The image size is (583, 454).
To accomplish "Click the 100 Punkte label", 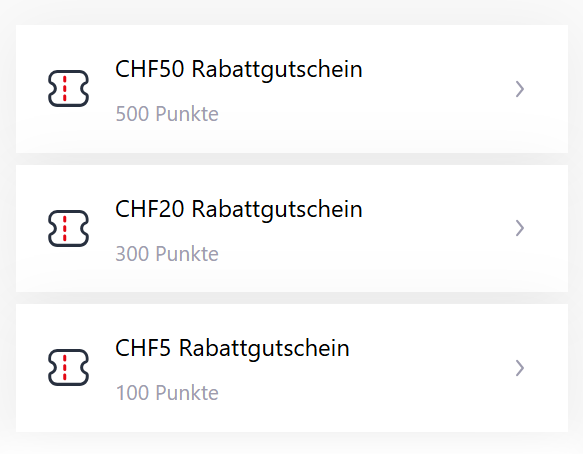I will click(x=167, y=393).
